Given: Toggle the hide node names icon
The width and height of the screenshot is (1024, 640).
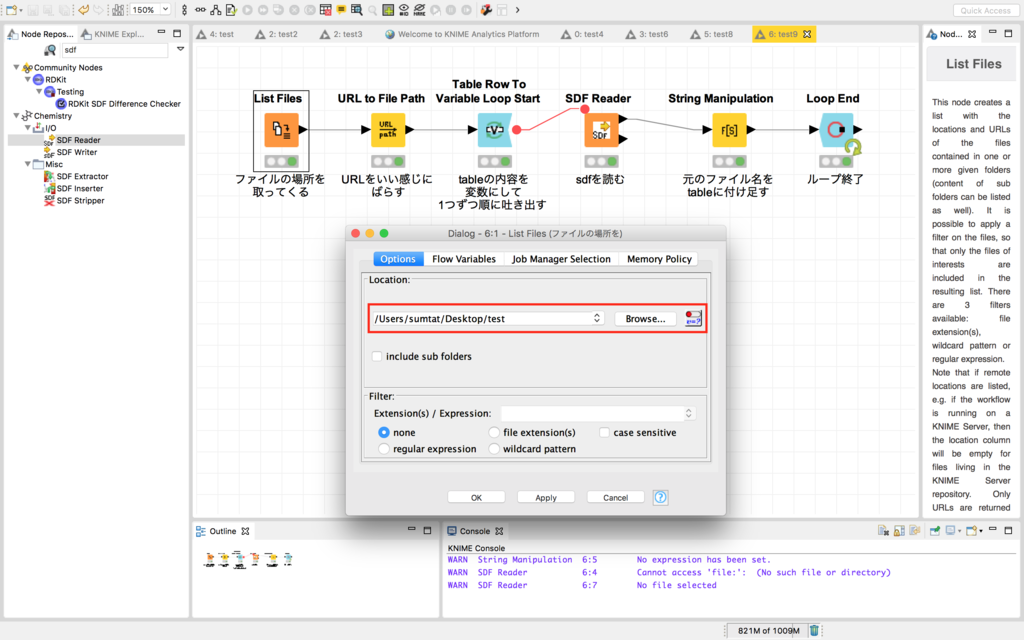Looking at the screenshot, I should click(419, 10).
